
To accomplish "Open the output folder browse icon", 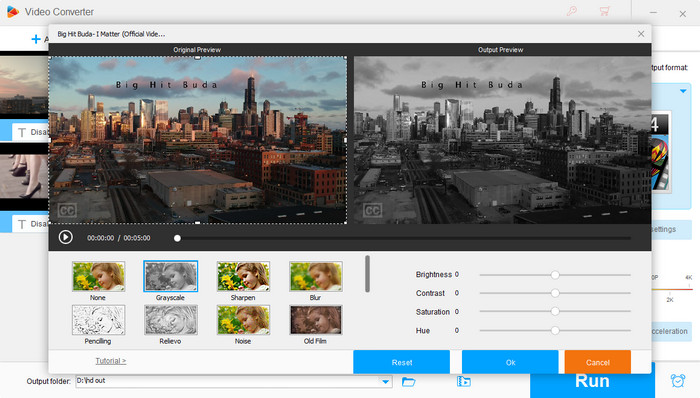I will point(408,381).
